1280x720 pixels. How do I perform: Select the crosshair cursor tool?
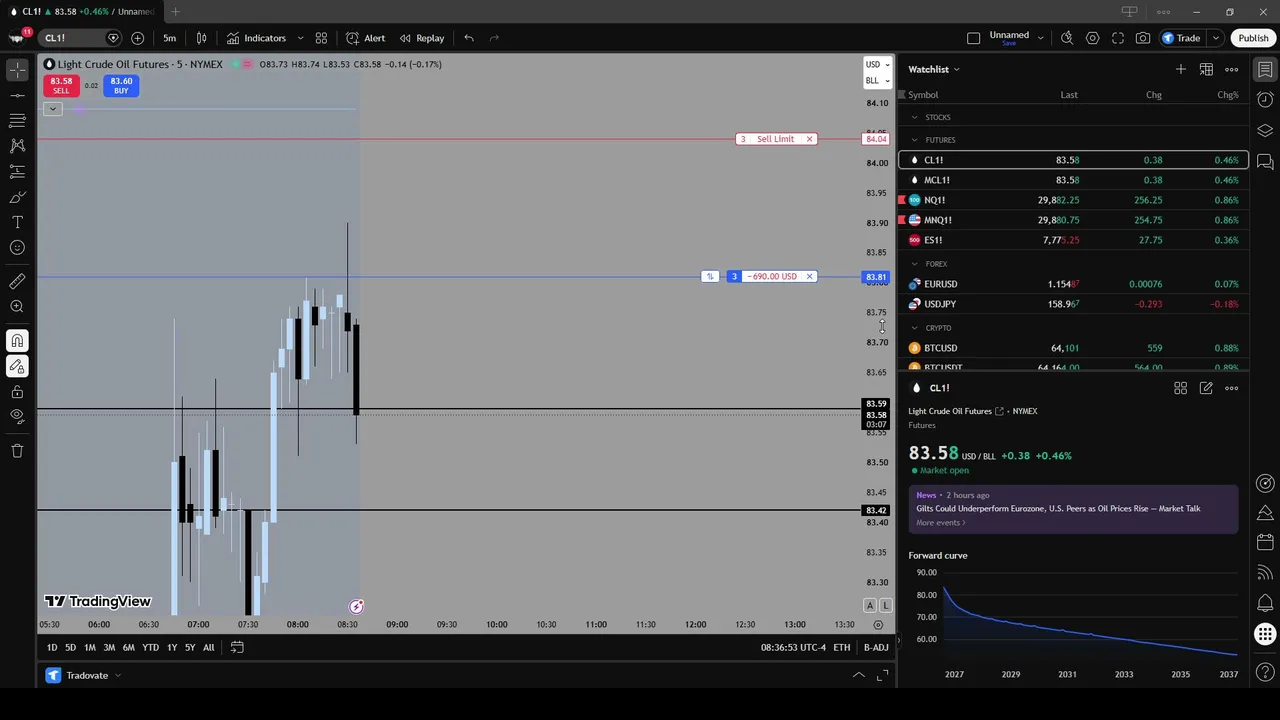tap(17, 70)
